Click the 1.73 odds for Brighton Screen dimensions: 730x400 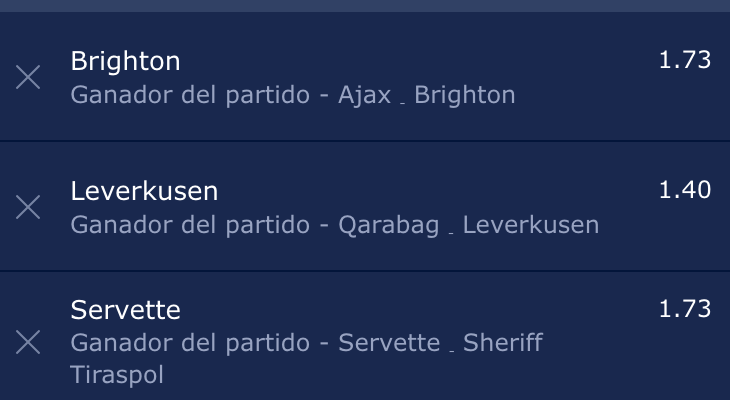click(684, 60)
